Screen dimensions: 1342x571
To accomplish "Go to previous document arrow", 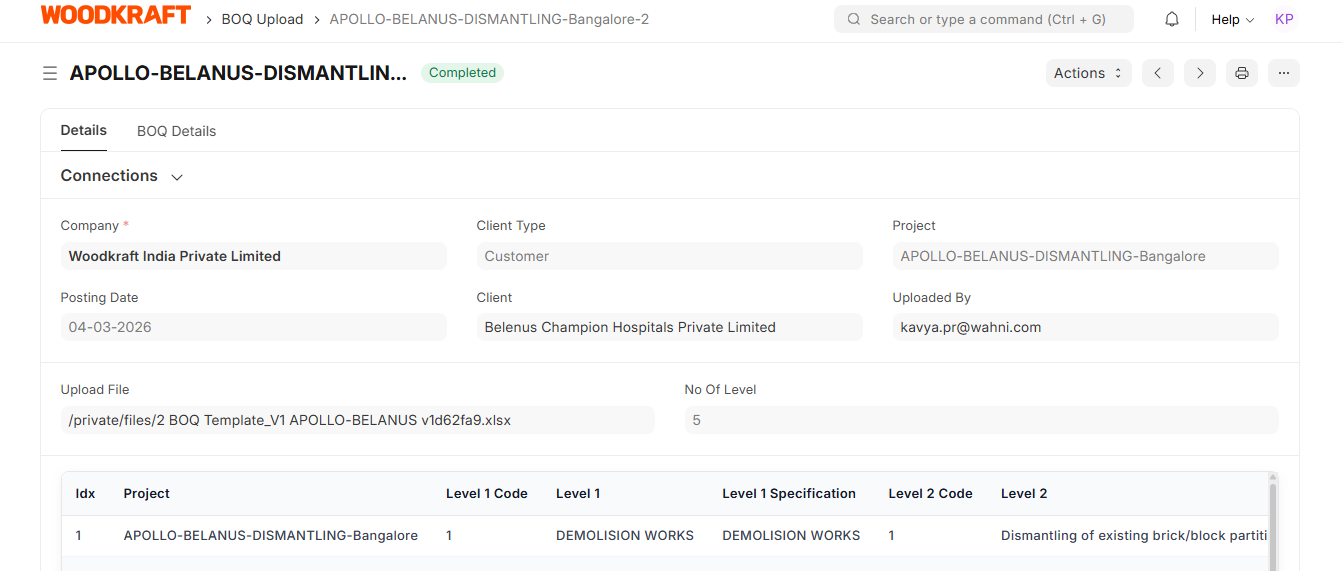I will (1158, 73).
